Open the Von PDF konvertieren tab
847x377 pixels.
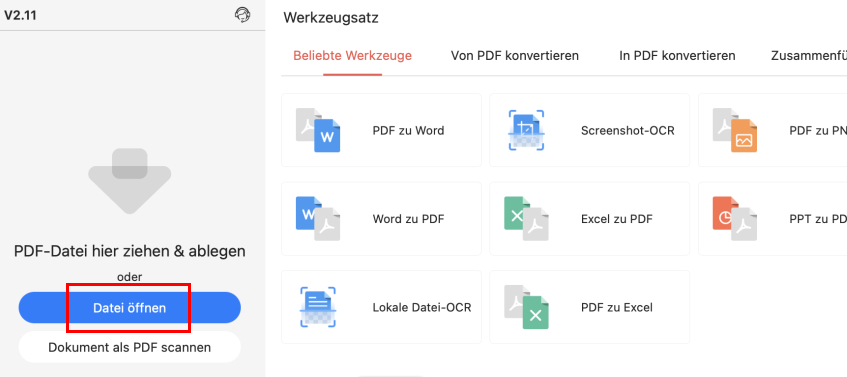tap(515, 56)
